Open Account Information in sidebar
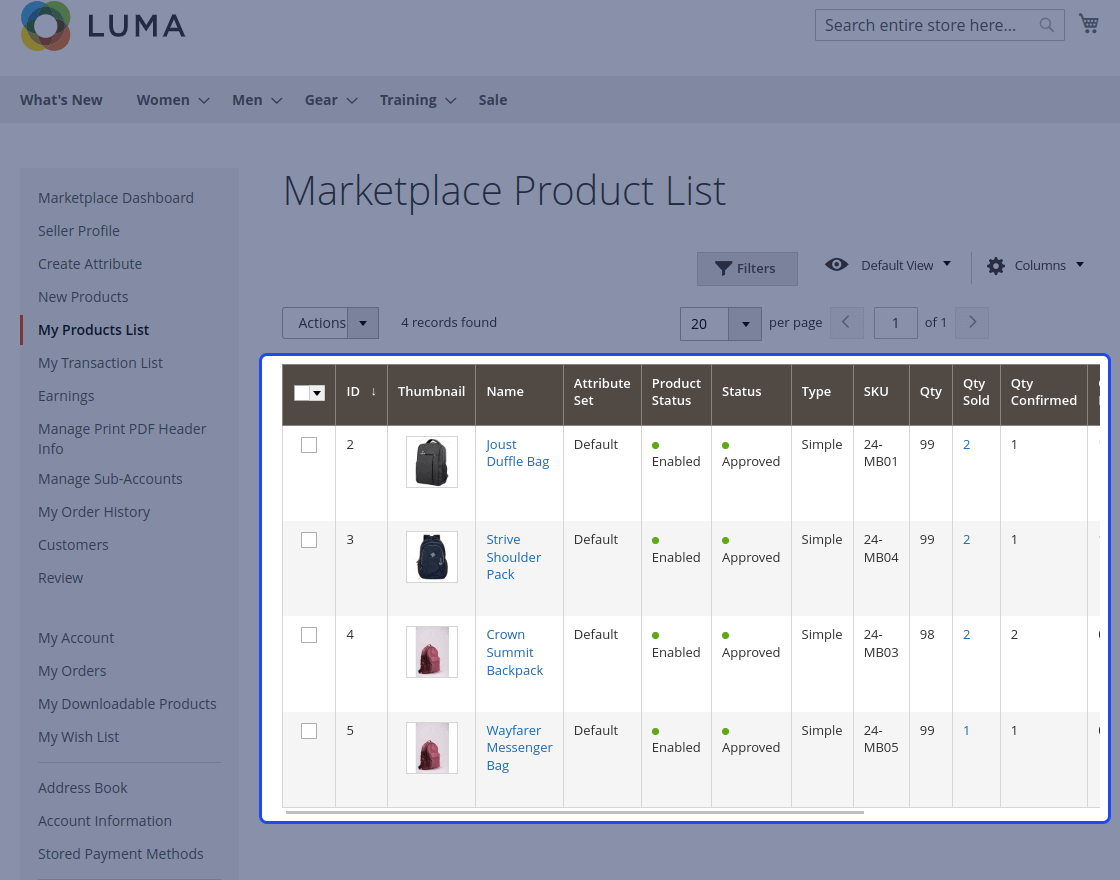The width and height of the screenshot is (1120, 880). click(x=105, y=821)
